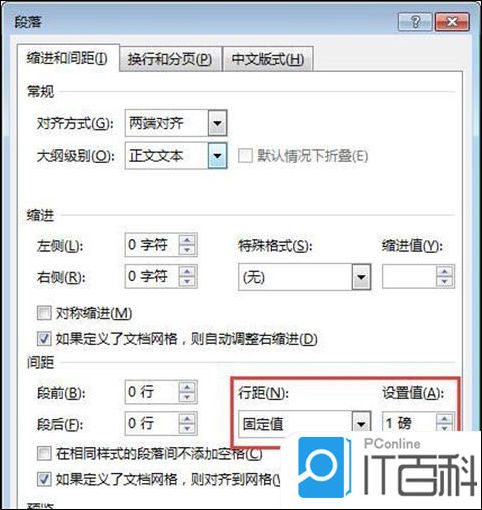Increase spacing before paragraph (段前) up arrow
482x510 pixels.
(187, 387)
